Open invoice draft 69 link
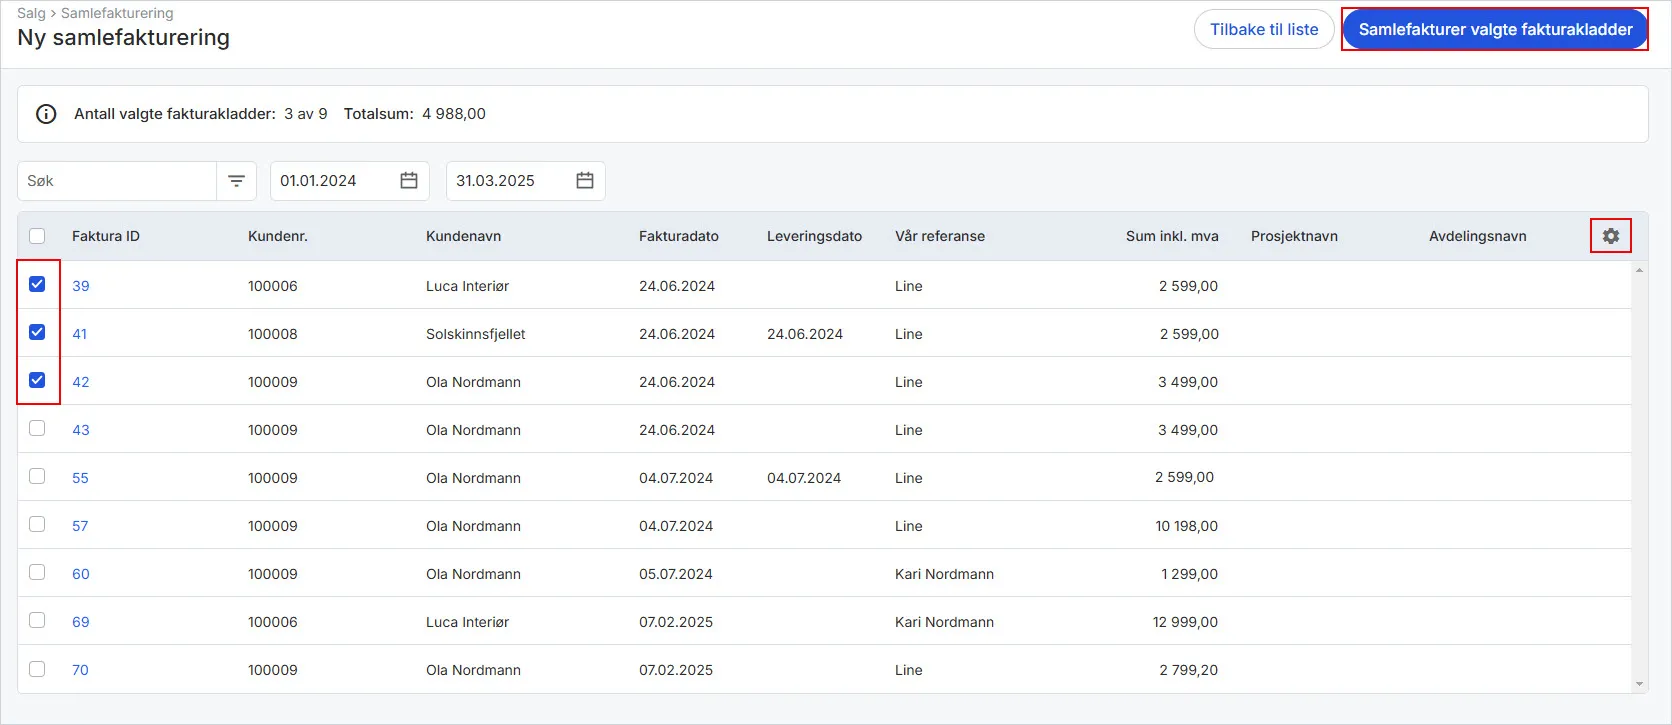The height and width of the screenshot is (725, 1672). (x=81, y=622)
